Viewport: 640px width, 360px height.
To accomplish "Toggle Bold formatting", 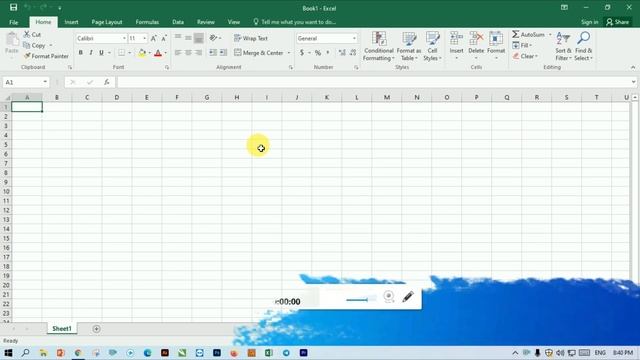I will click(x=80, y=53).
